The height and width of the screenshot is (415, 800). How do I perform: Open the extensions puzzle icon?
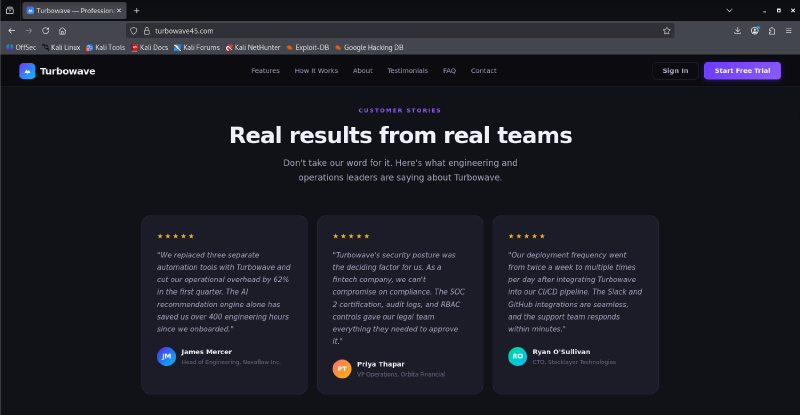772,31
